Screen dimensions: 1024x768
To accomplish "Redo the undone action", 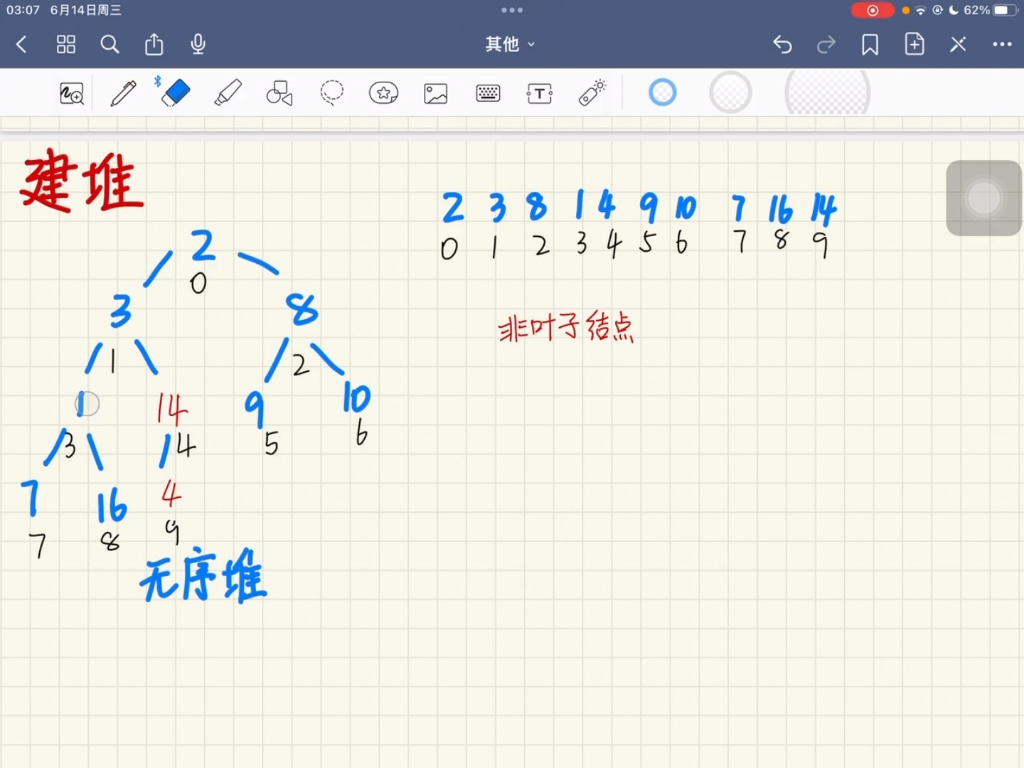I will point(826,44).
